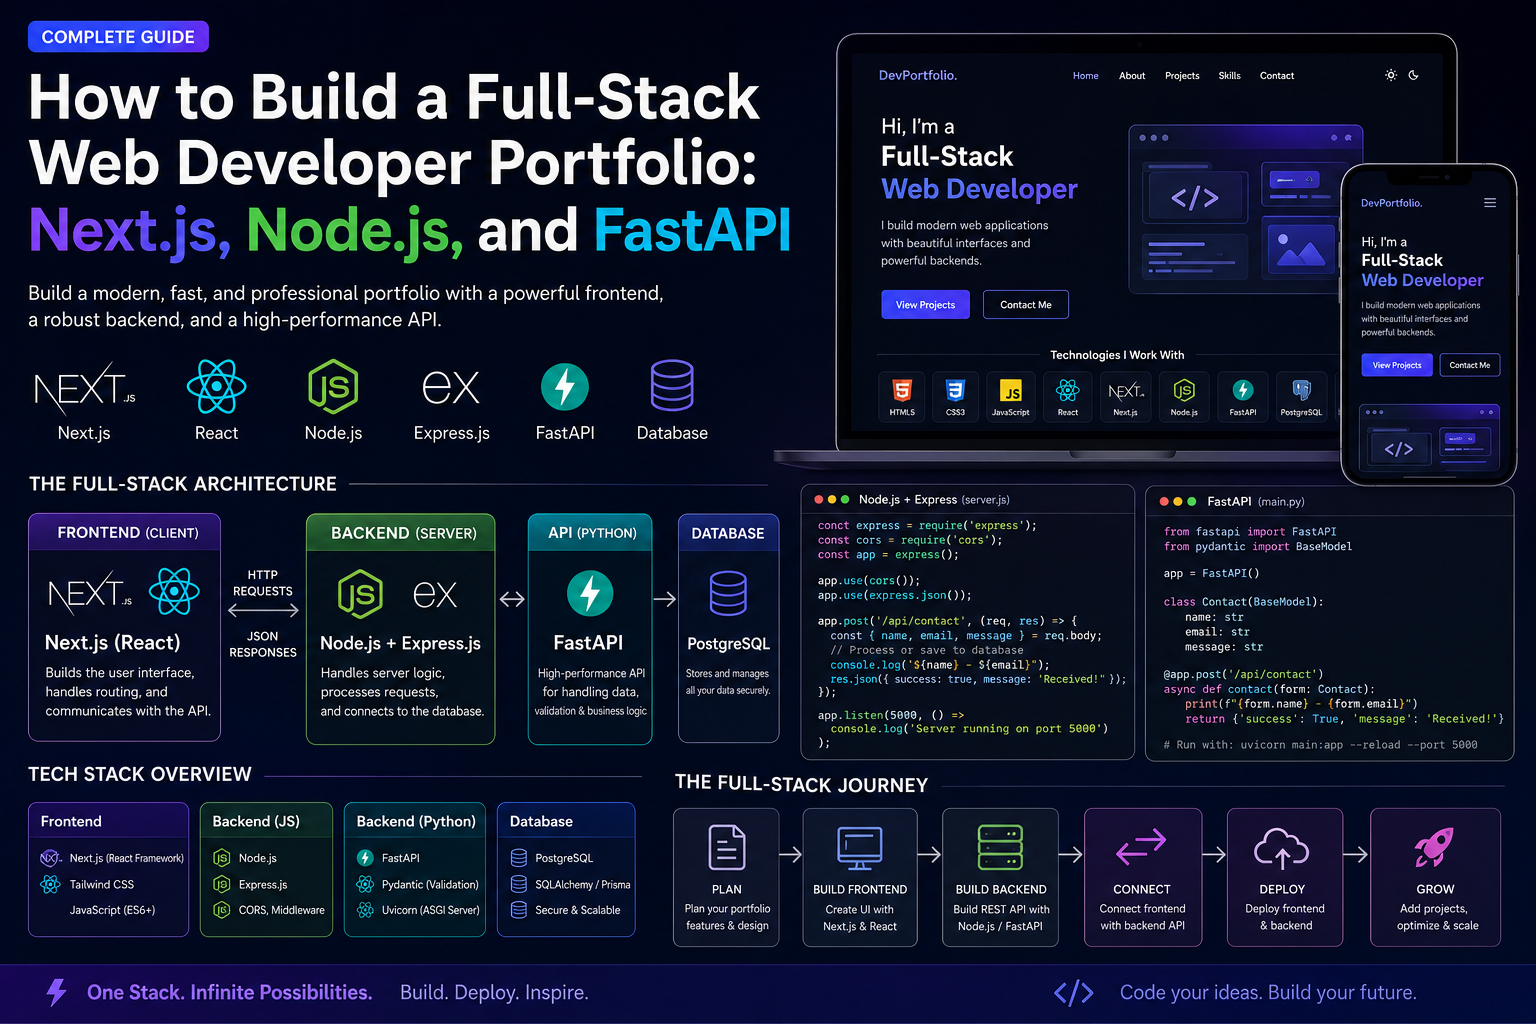Click the BACKEND (SERVER) card header
This screenshot has width=1536, height=1024.
pos(401,533)
